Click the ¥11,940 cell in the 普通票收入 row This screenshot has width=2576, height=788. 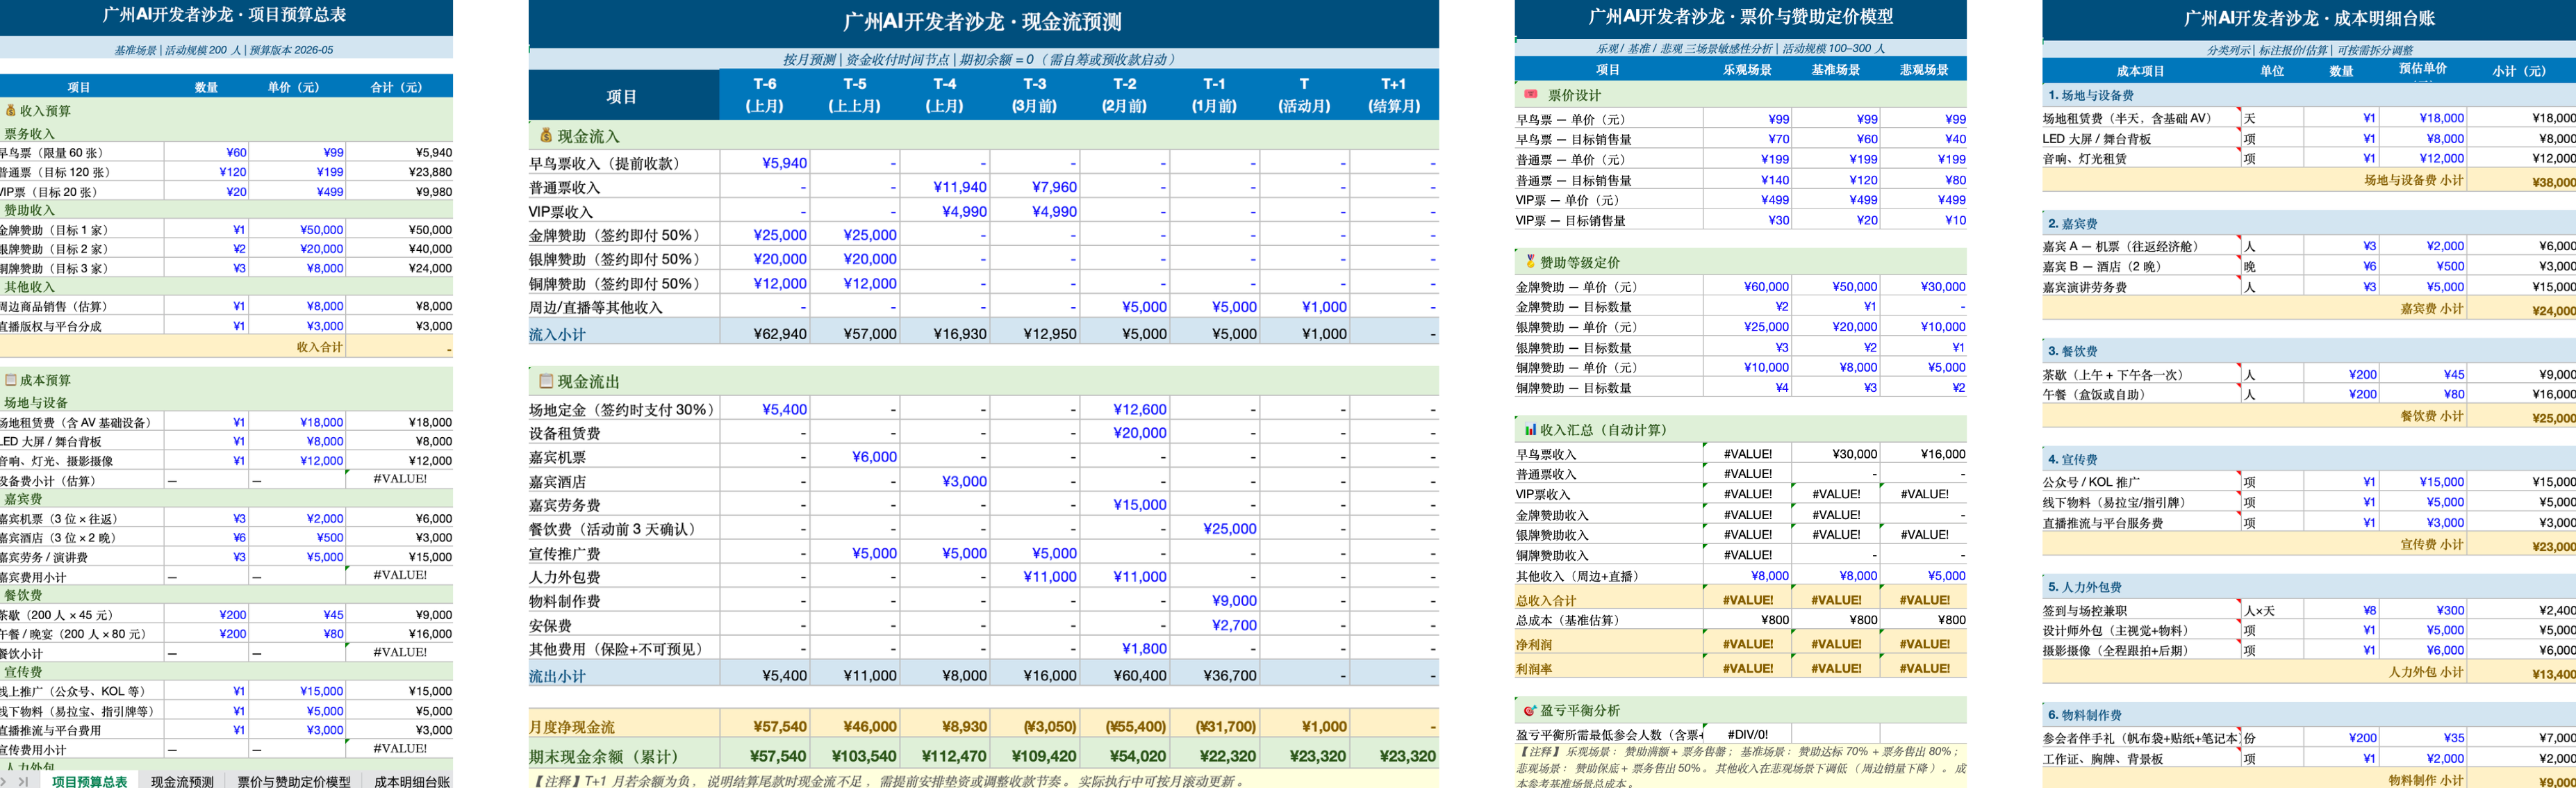click(960, 187)
